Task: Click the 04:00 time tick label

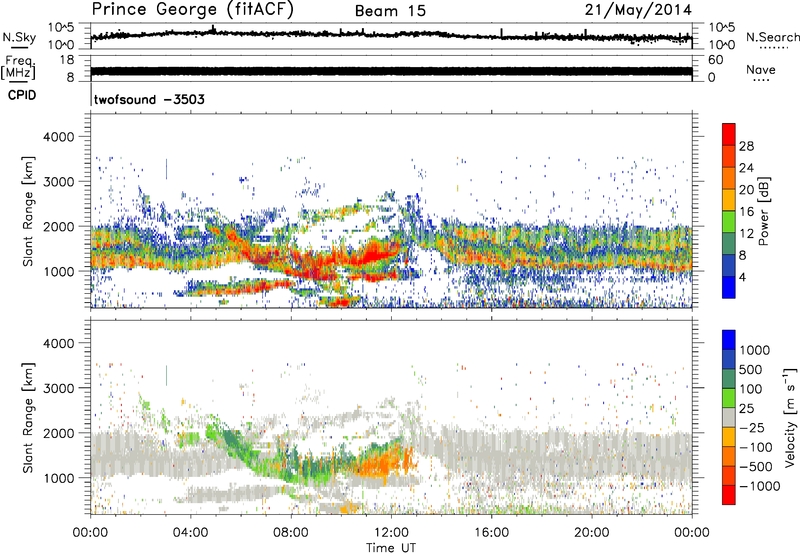Action: point(190,533)
